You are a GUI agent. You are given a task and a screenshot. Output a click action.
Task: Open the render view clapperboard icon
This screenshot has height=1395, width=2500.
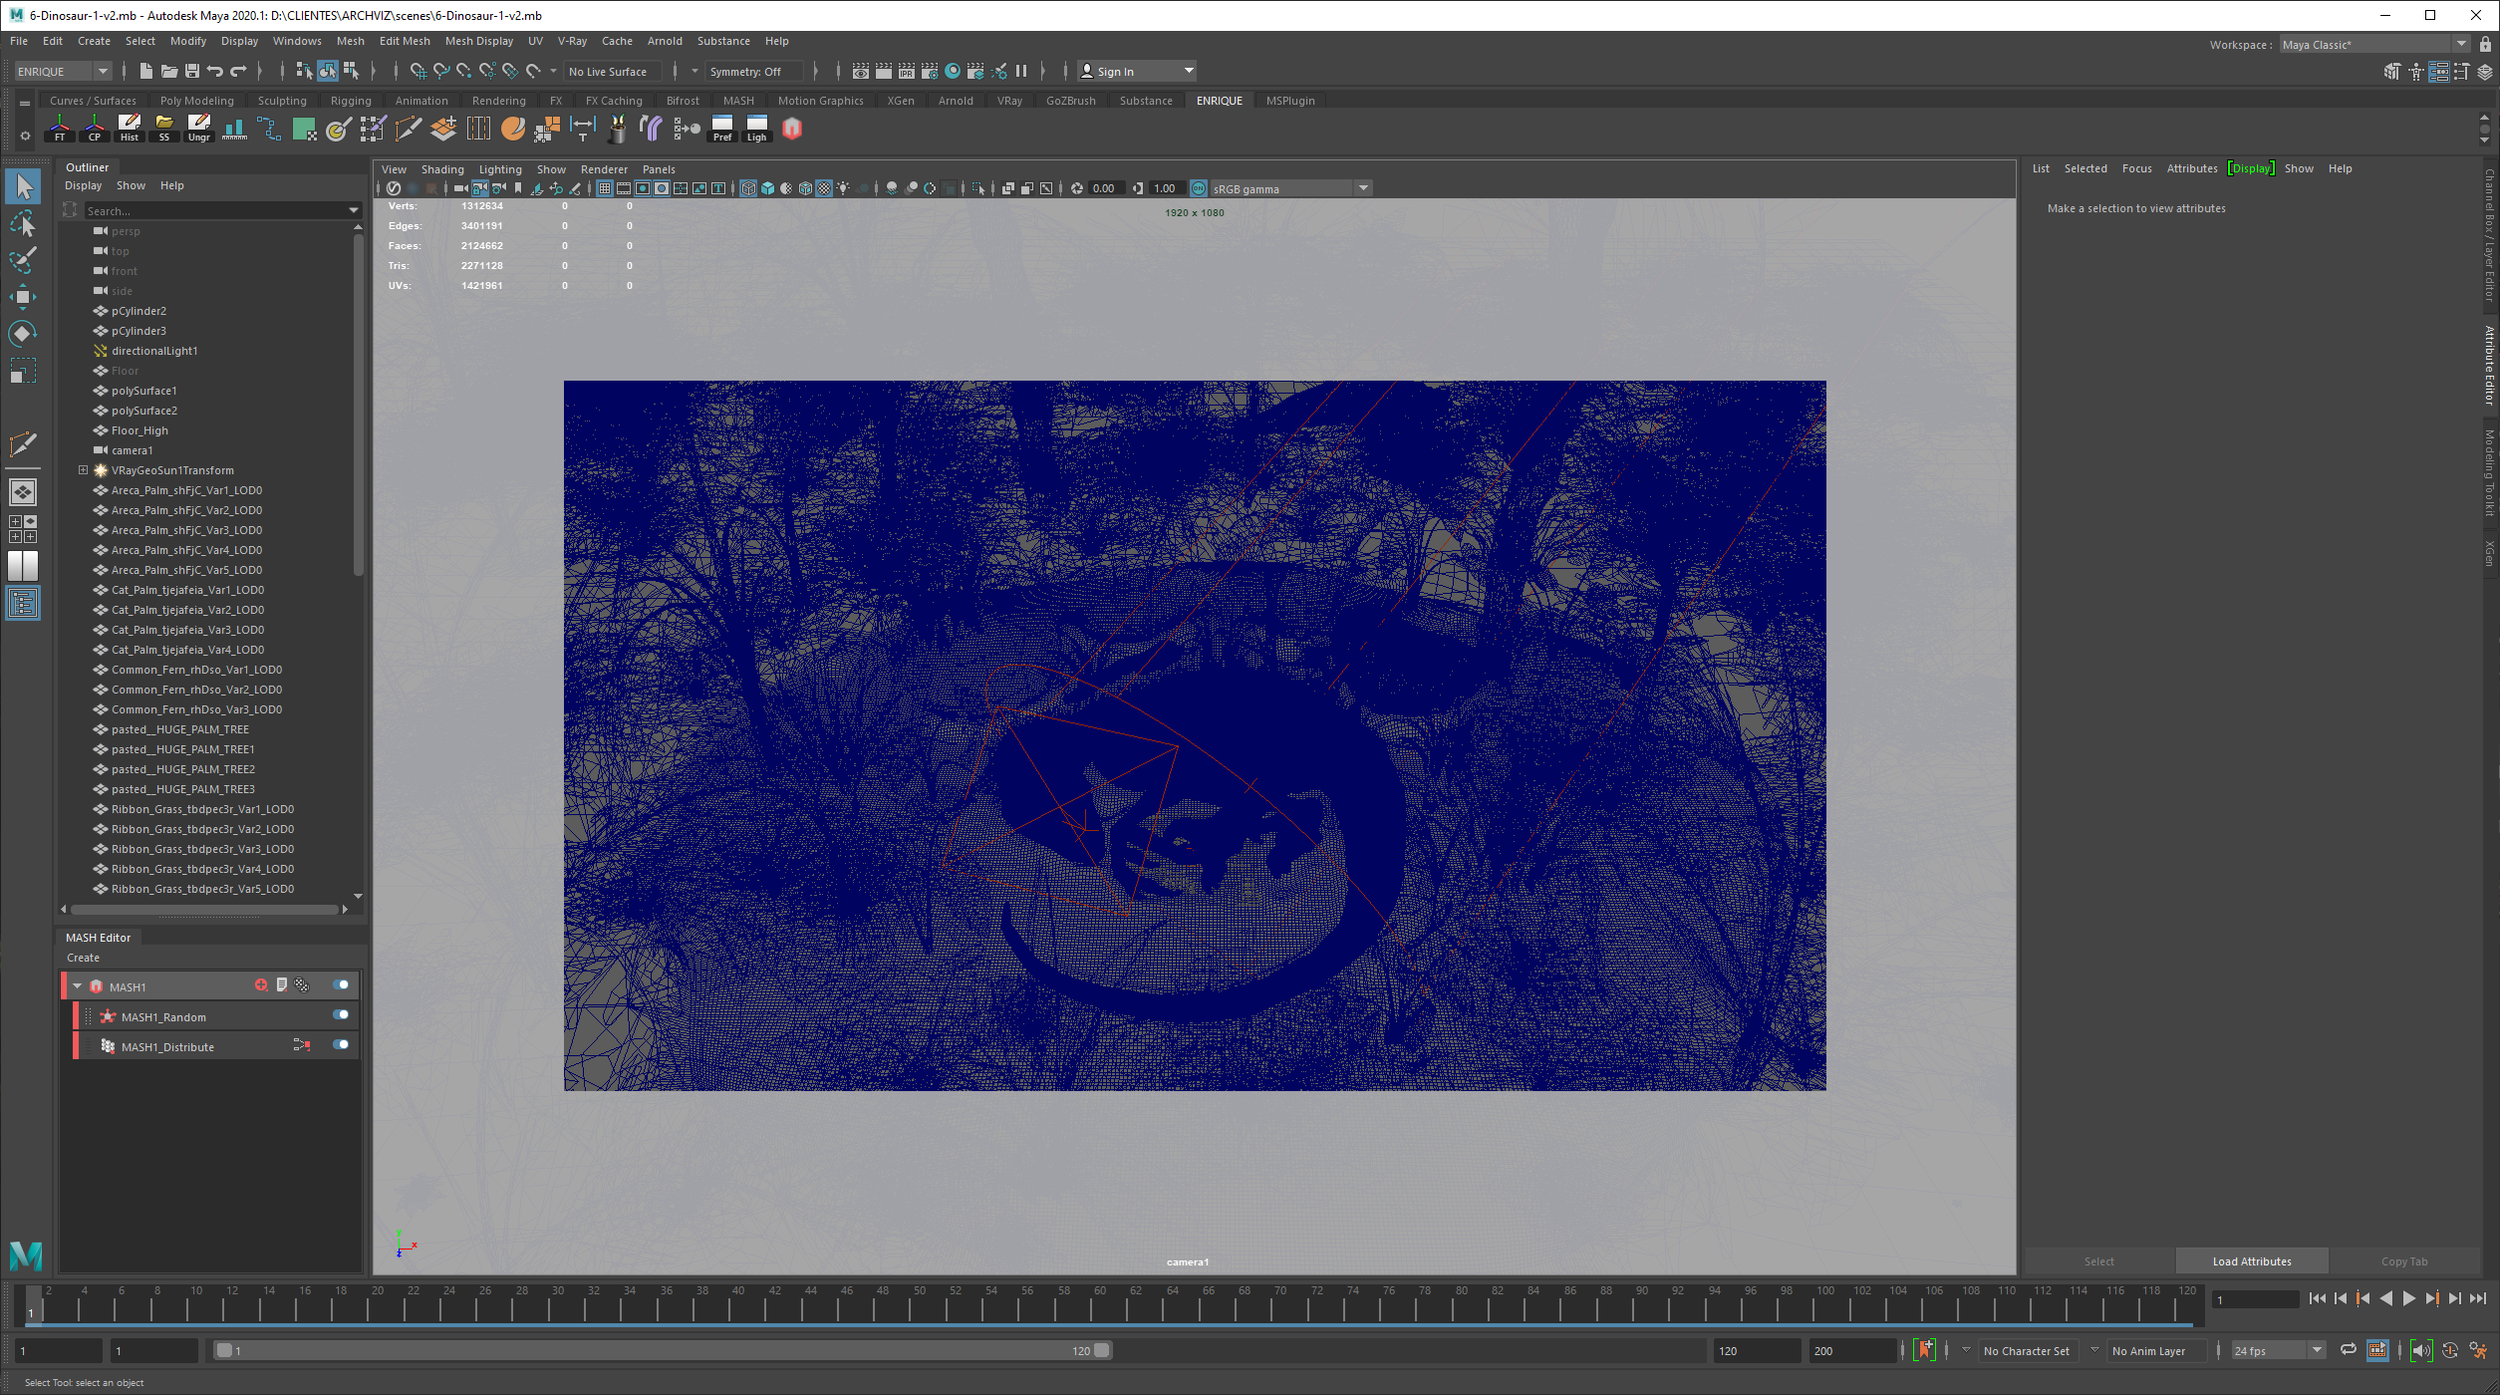point(860,71)
